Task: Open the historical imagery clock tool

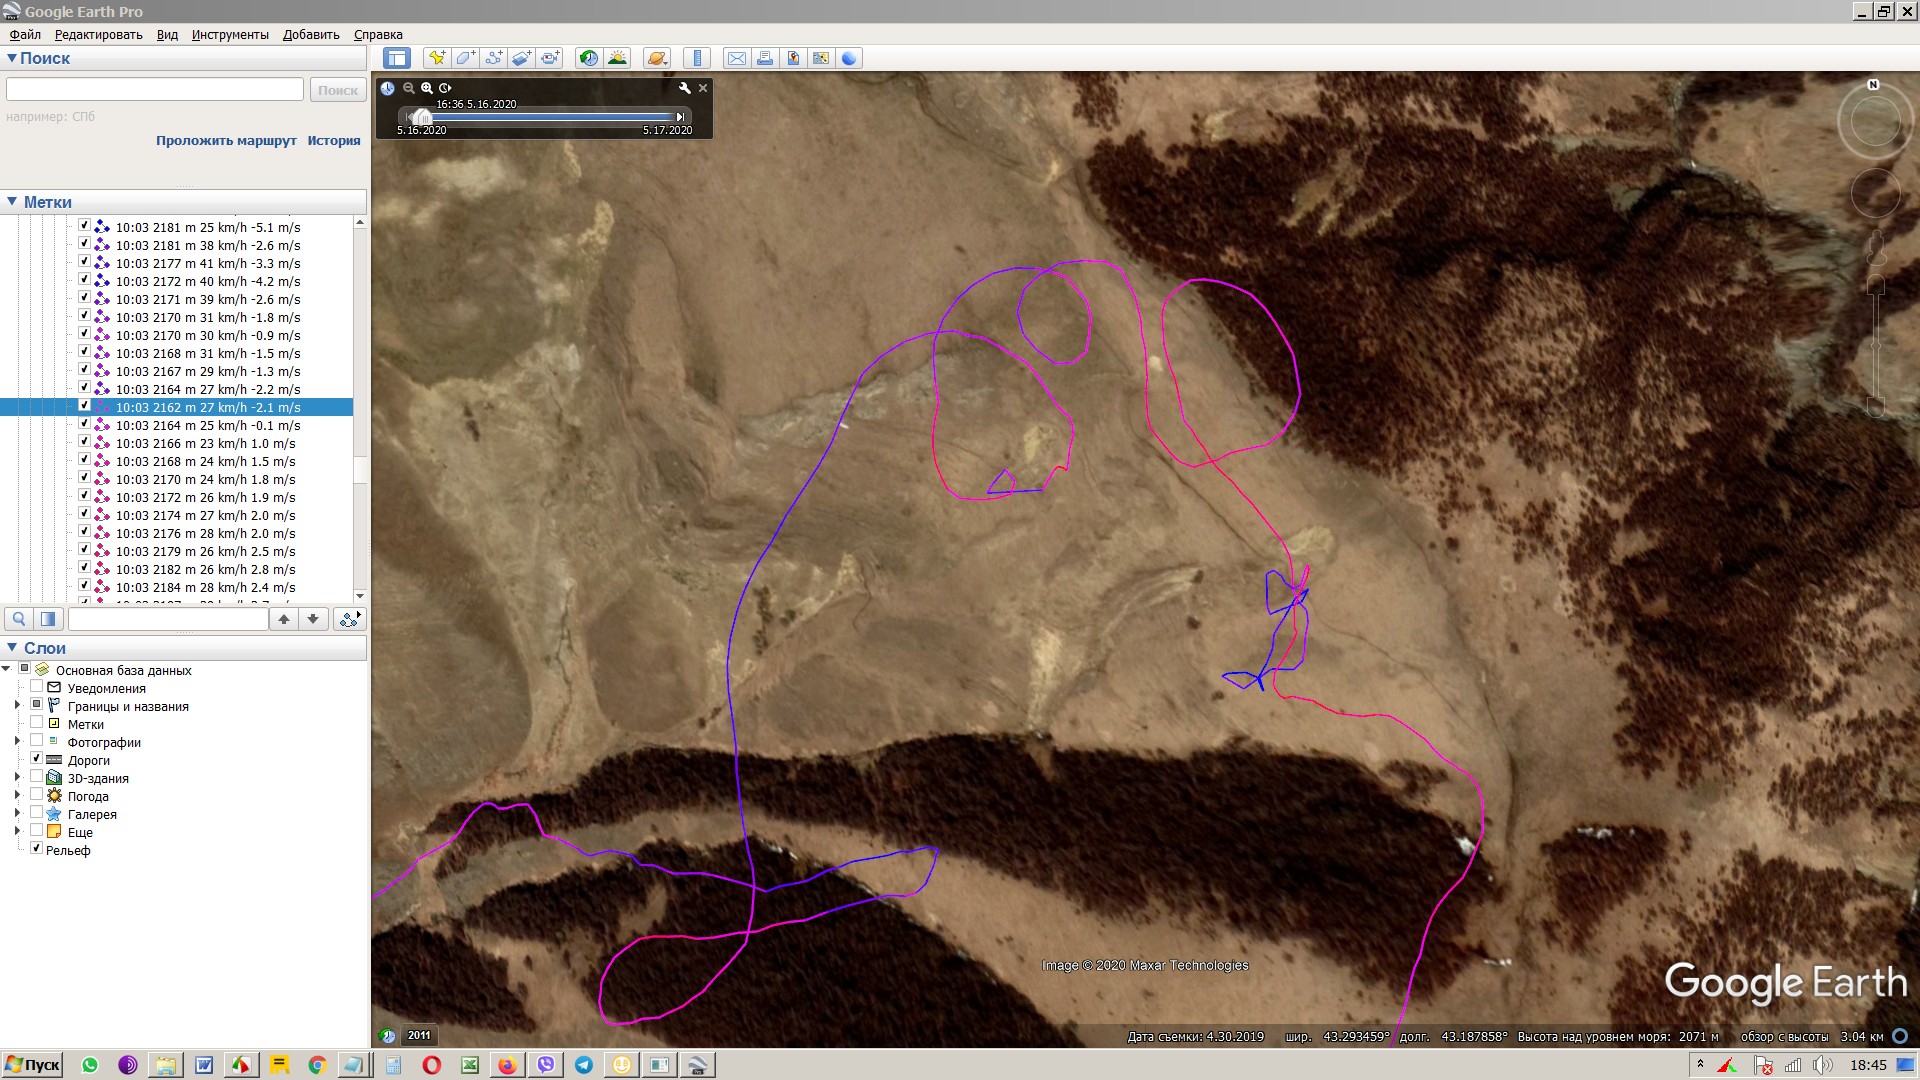Action: pyautogui.click(x=589, y=58)
